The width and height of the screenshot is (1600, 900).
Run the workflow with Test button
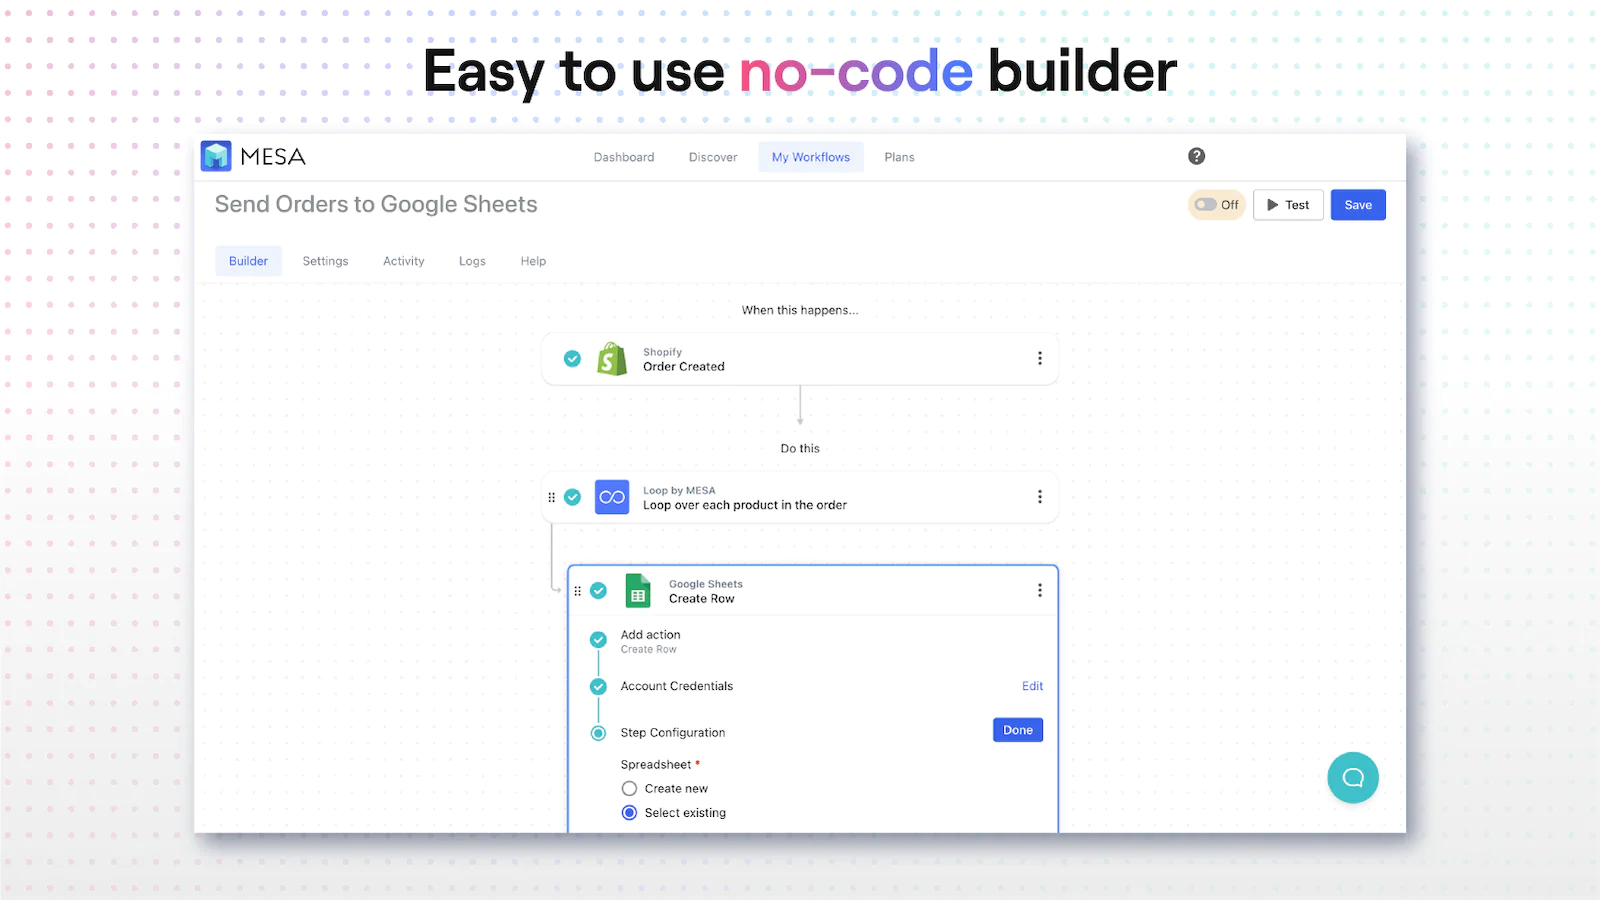click(1288, 205)
